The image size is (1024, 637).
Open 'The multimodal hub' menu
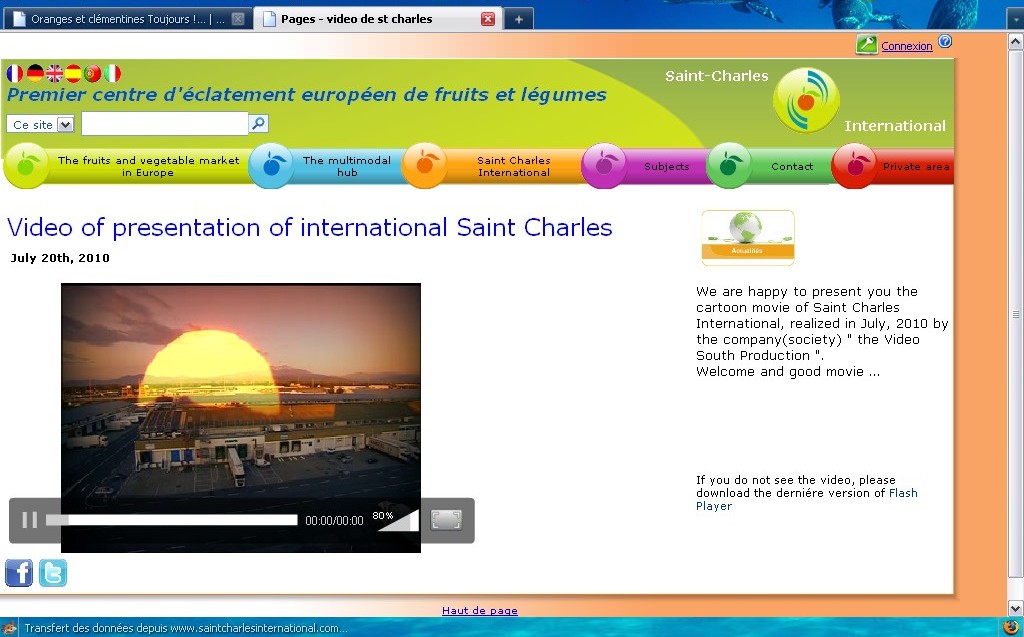point(347,167)
